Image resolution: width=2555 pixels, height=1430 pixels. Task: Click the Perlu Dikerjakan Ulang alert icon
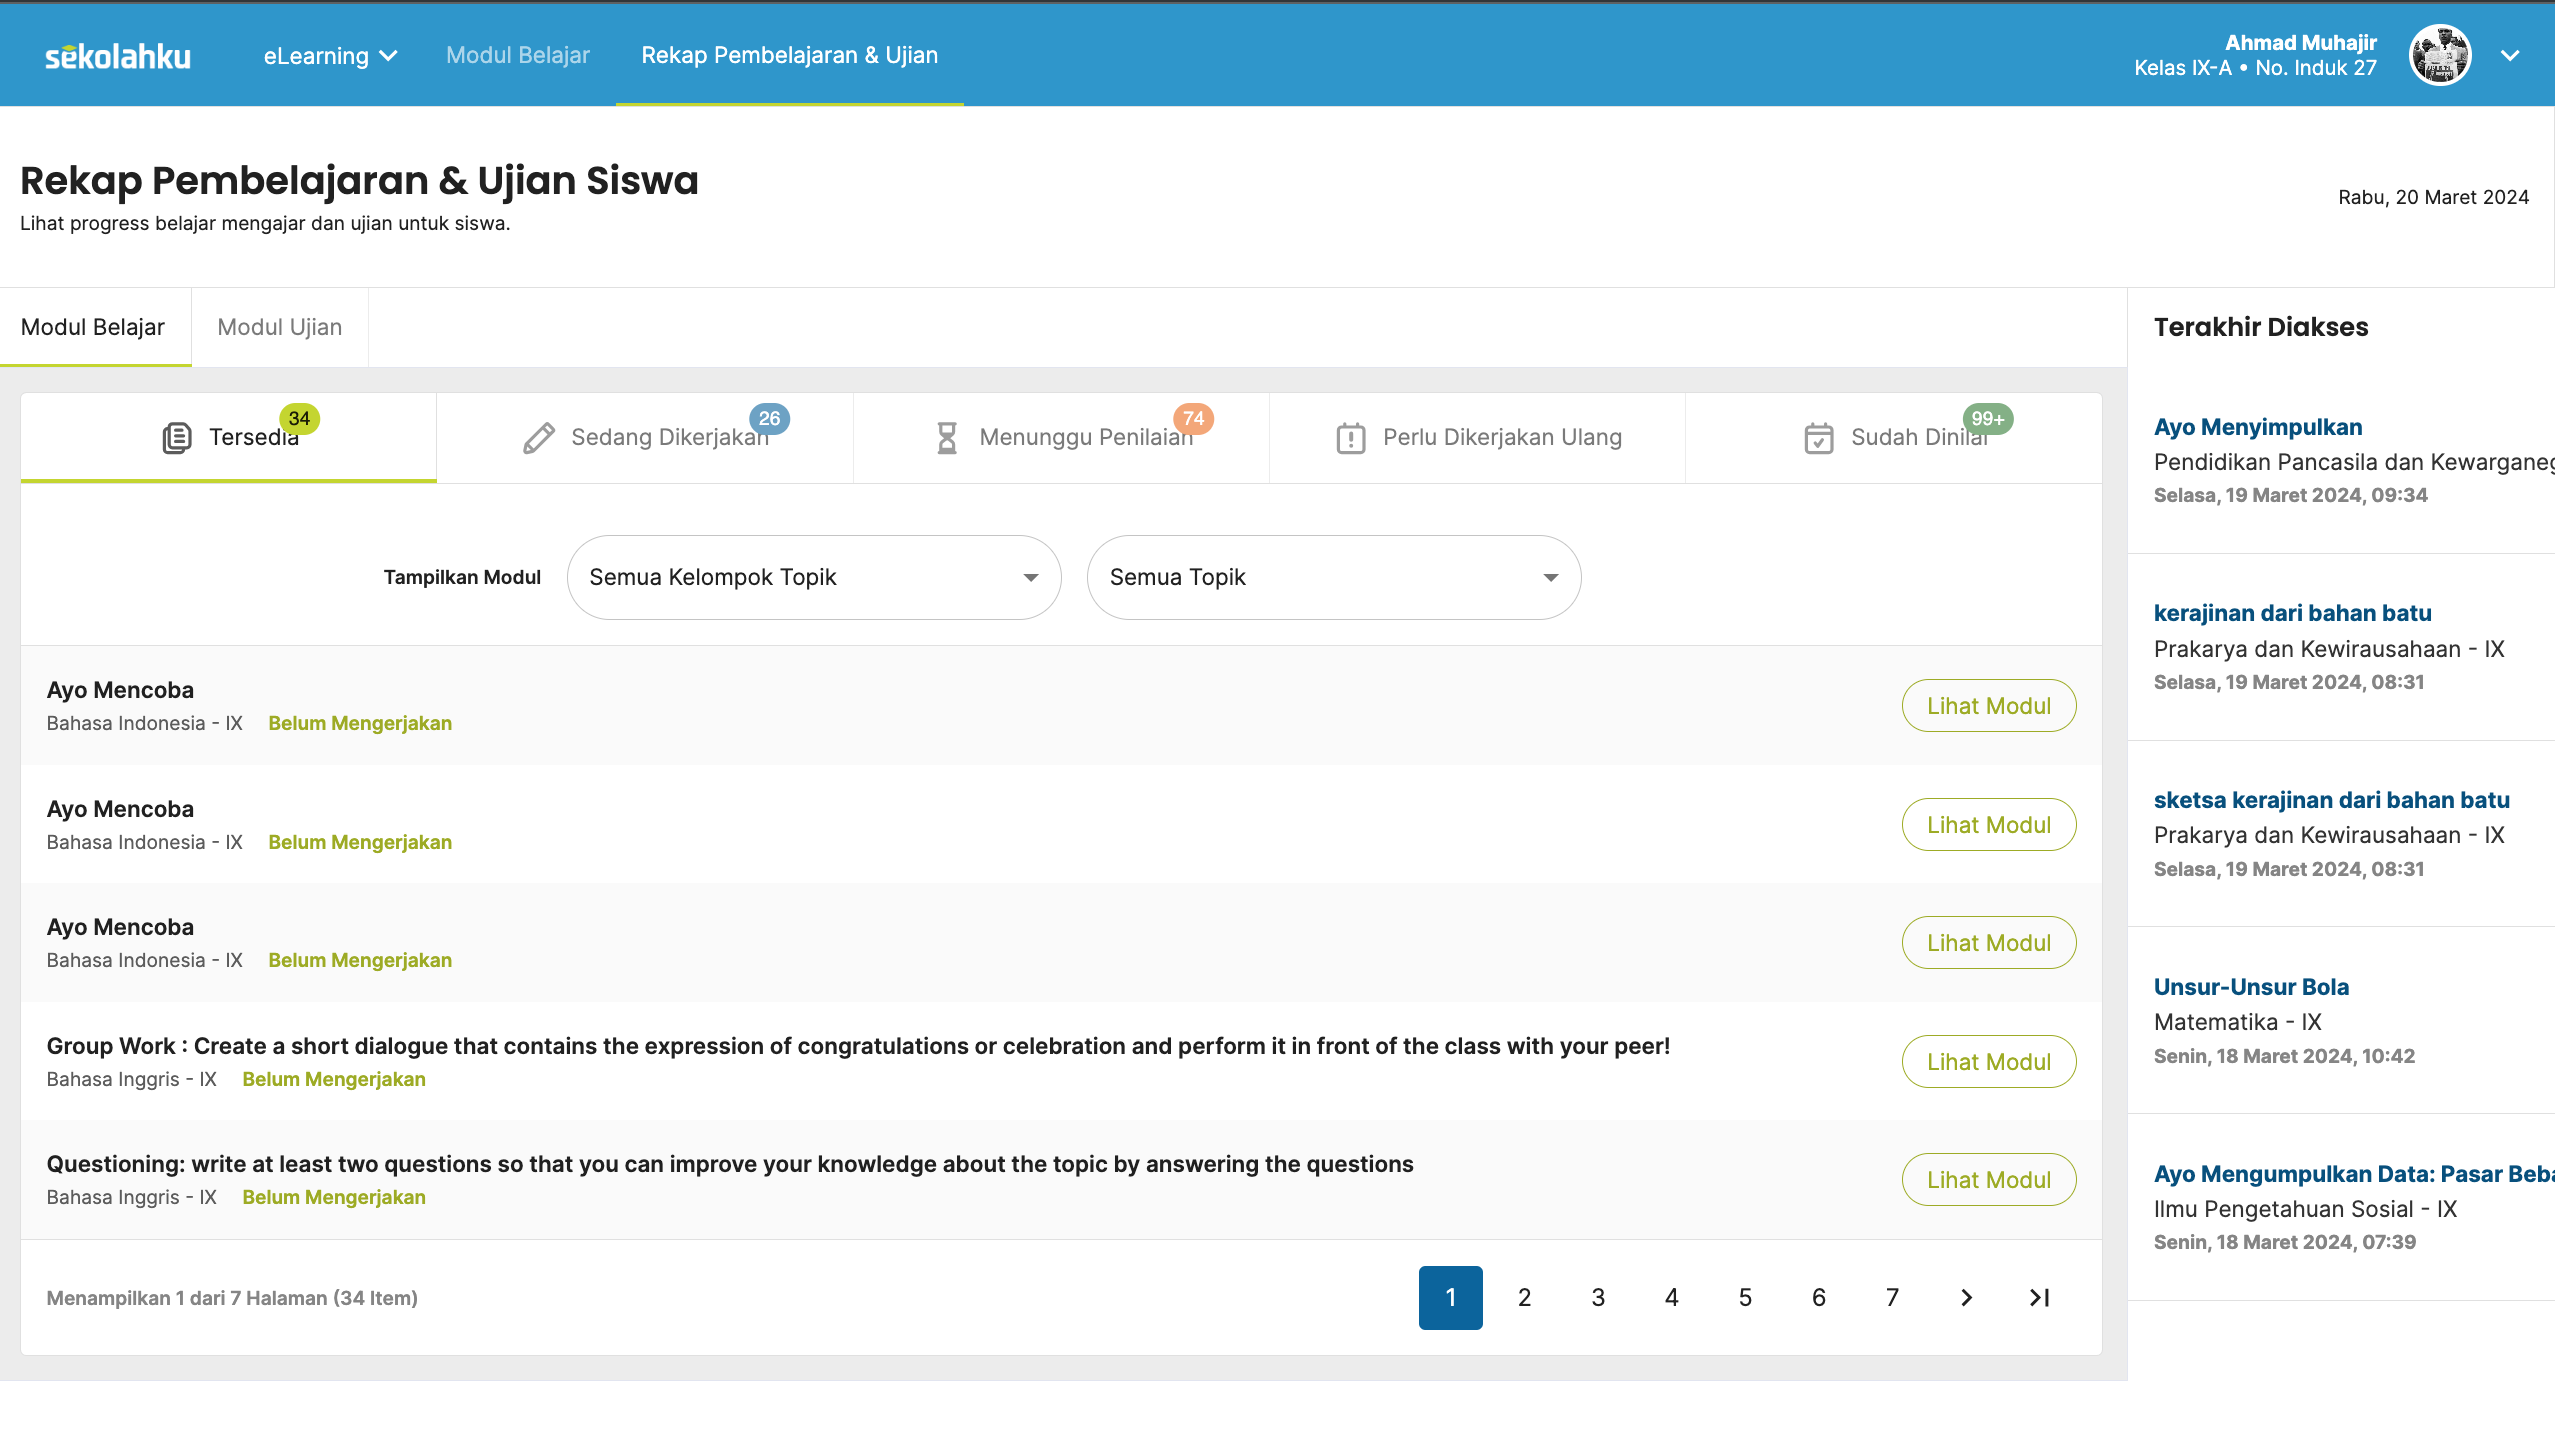[1350, 438]
